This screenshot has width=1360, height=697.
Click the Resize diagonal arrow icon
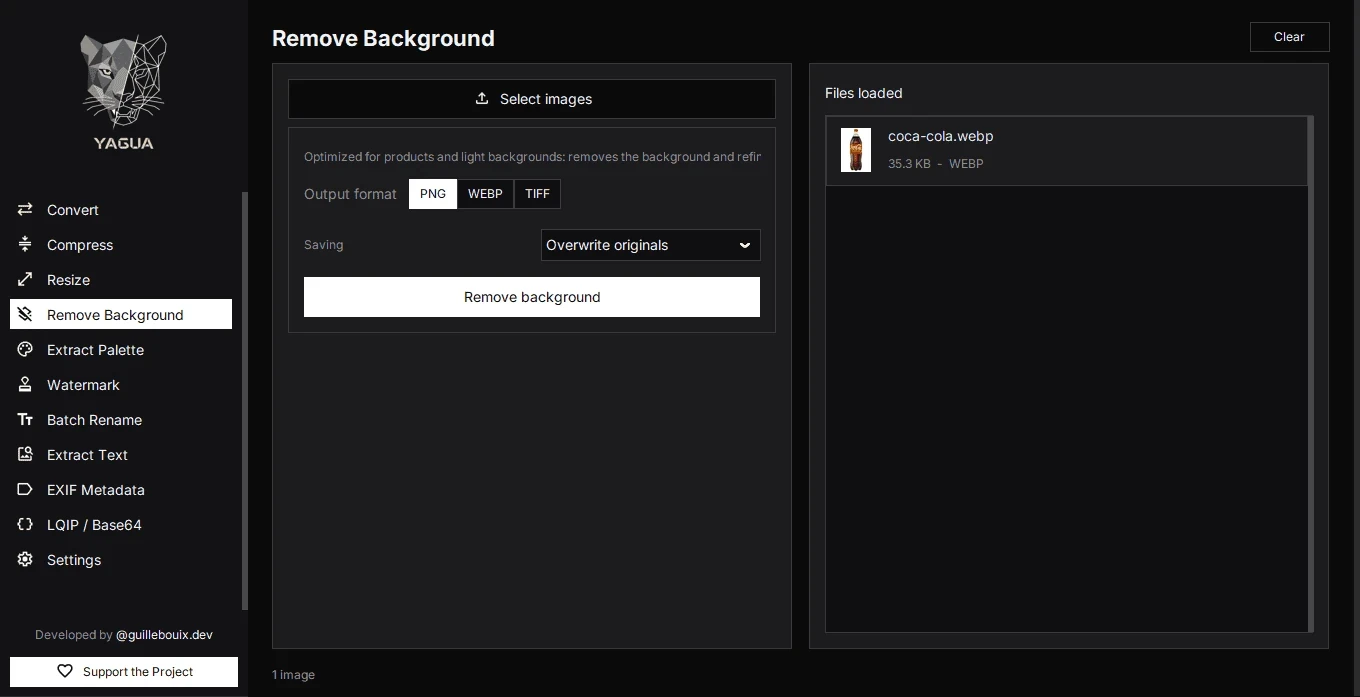coord(25,280)
